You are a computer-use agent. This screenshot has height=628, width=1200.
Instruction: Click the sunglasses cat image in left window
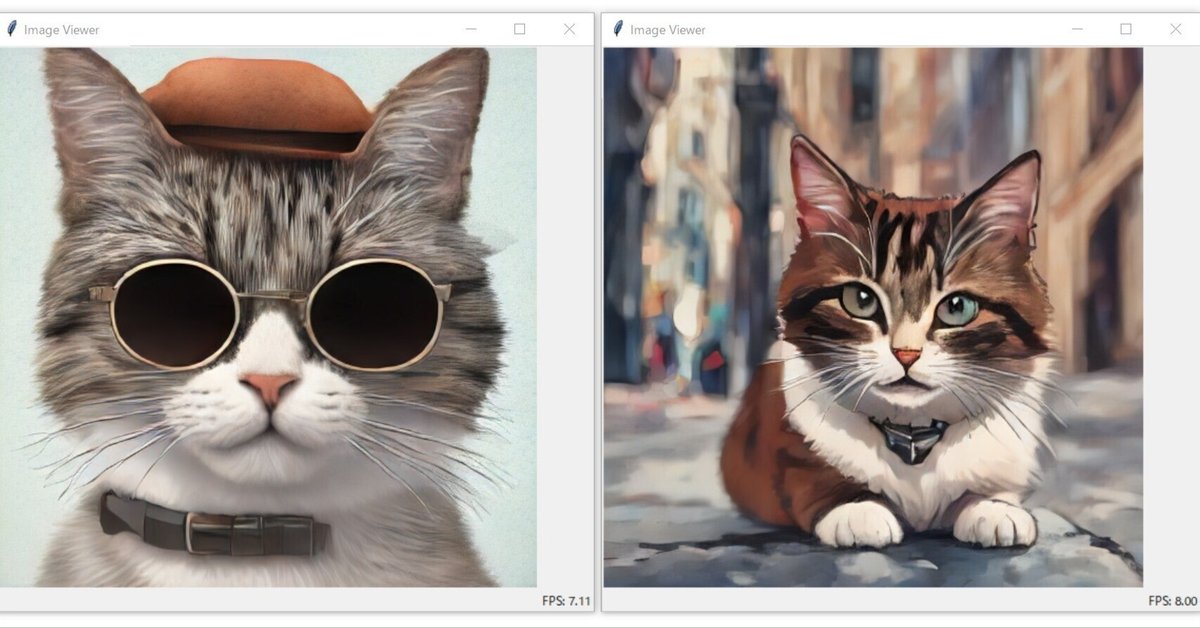268,317
